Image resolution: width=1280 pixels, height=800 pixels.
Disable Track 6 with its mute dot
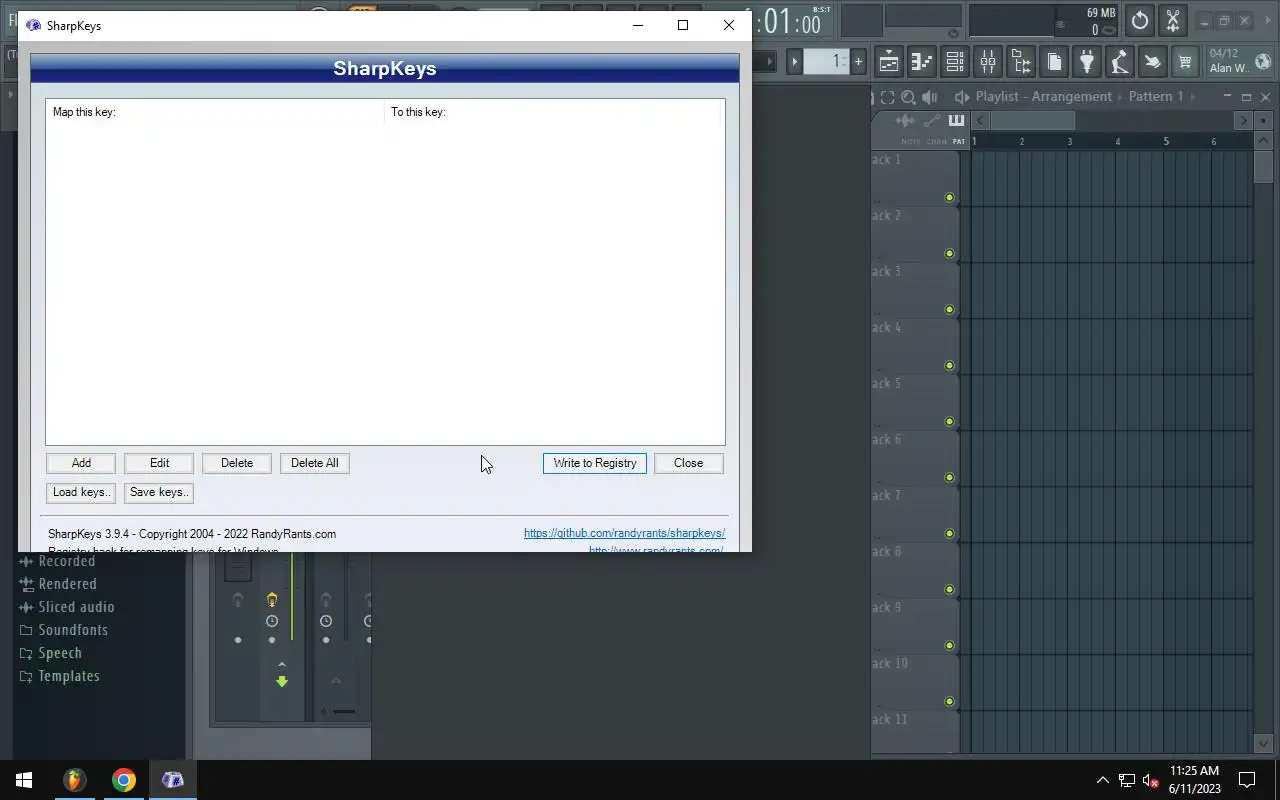[x=949, y=478]
